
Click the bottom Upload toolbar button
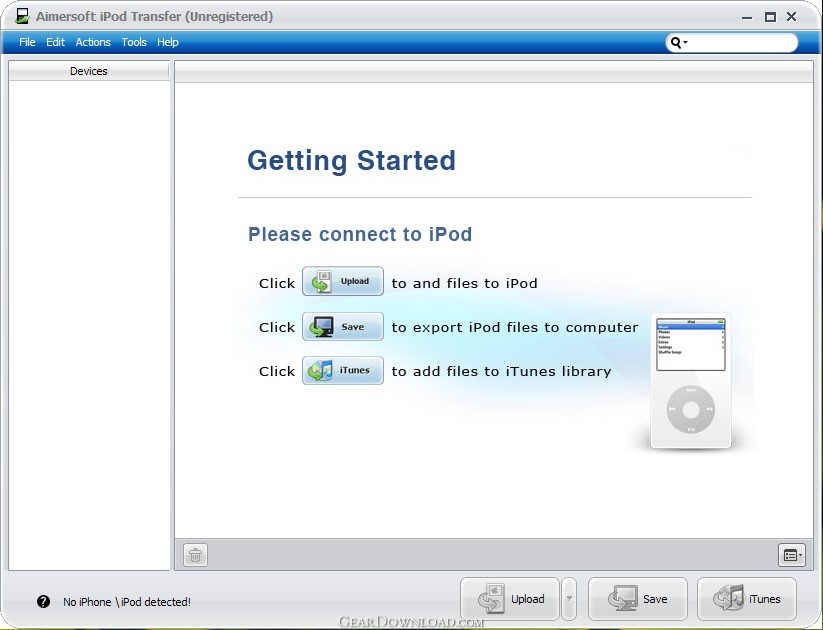510,599
